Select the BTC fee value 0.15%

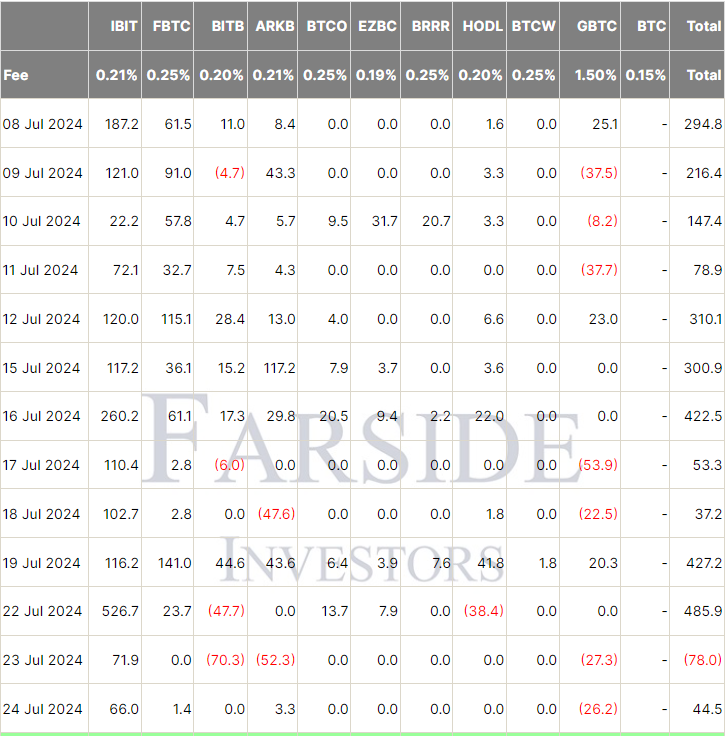[646, 75]
